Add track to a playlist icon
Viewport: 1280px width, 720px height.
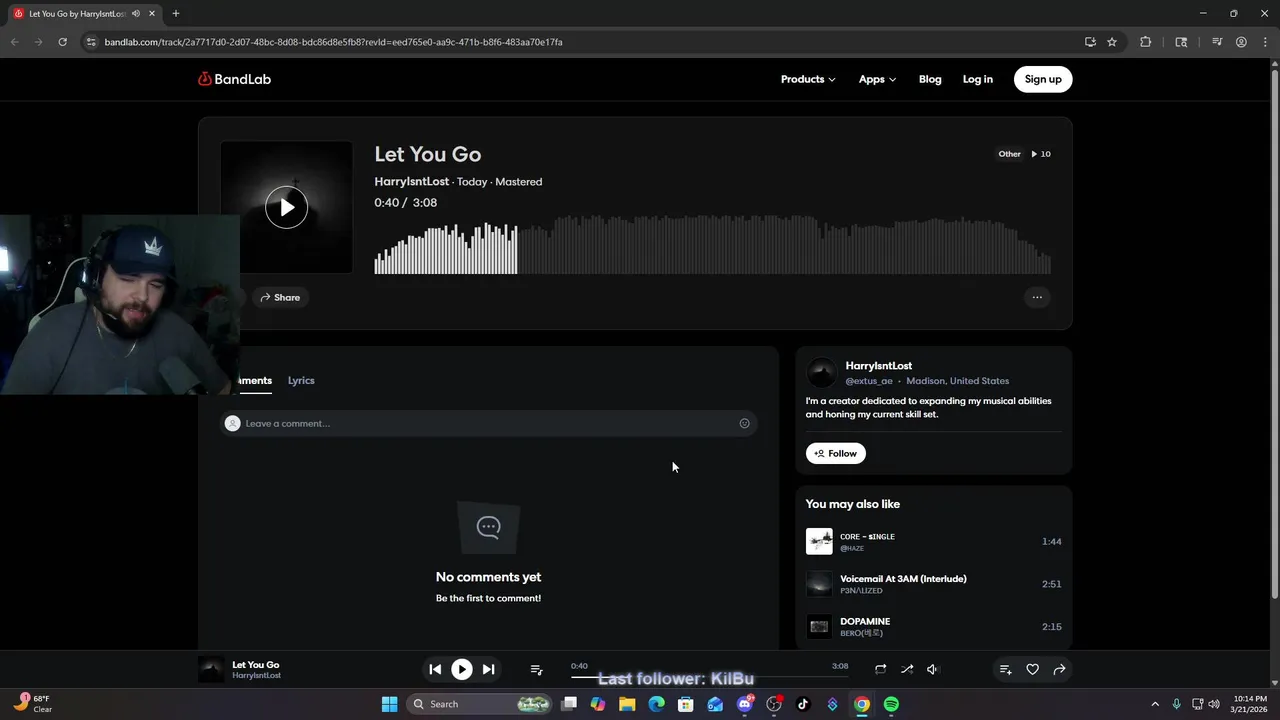pos(1006,669)
